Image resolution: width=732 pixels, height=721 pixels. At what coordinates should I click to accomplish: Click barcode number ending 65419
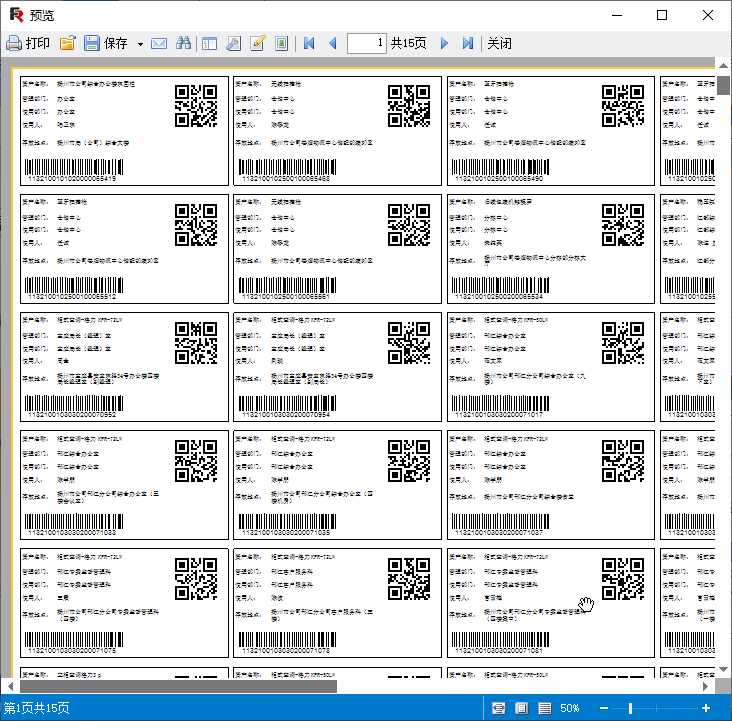click(72, 178)
